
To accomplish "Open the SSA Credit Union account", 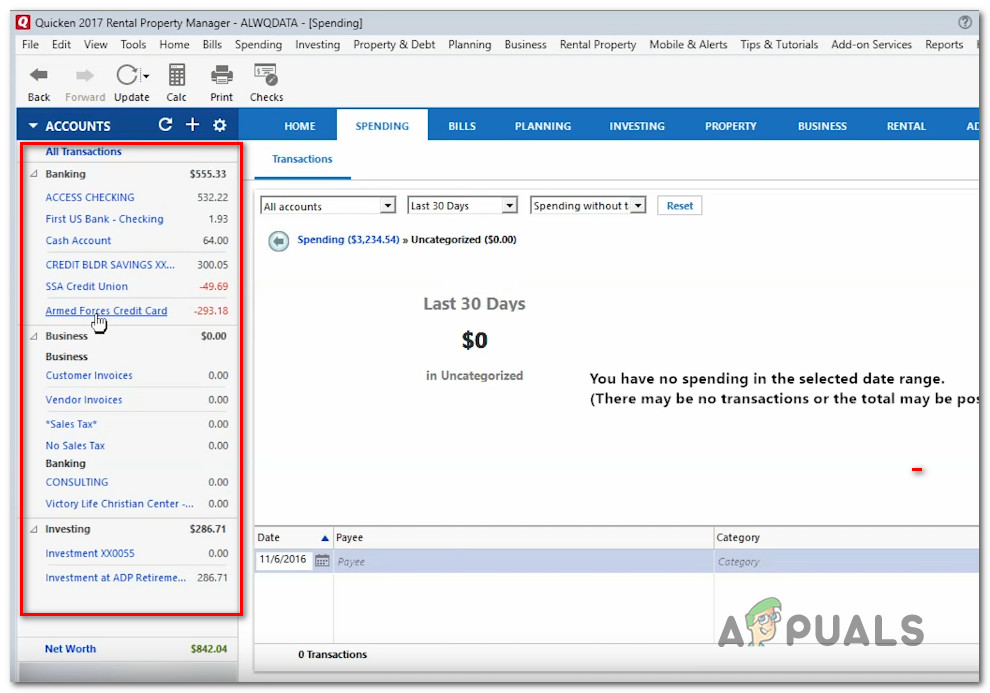I will point(86,286).
